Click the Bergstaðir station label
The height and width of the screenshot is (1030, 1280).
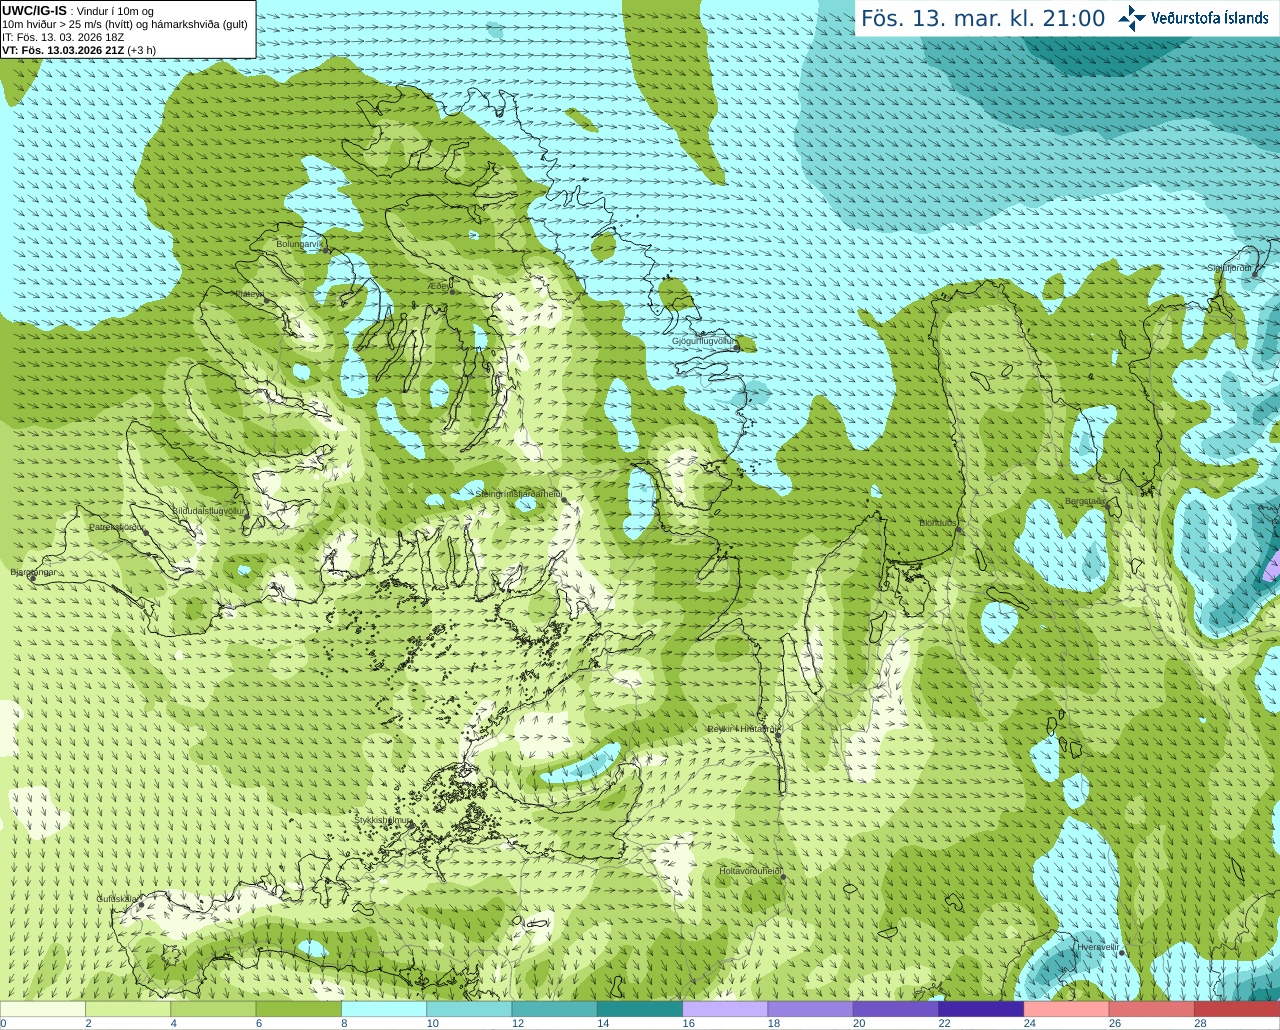click(x=1086, y=501)
